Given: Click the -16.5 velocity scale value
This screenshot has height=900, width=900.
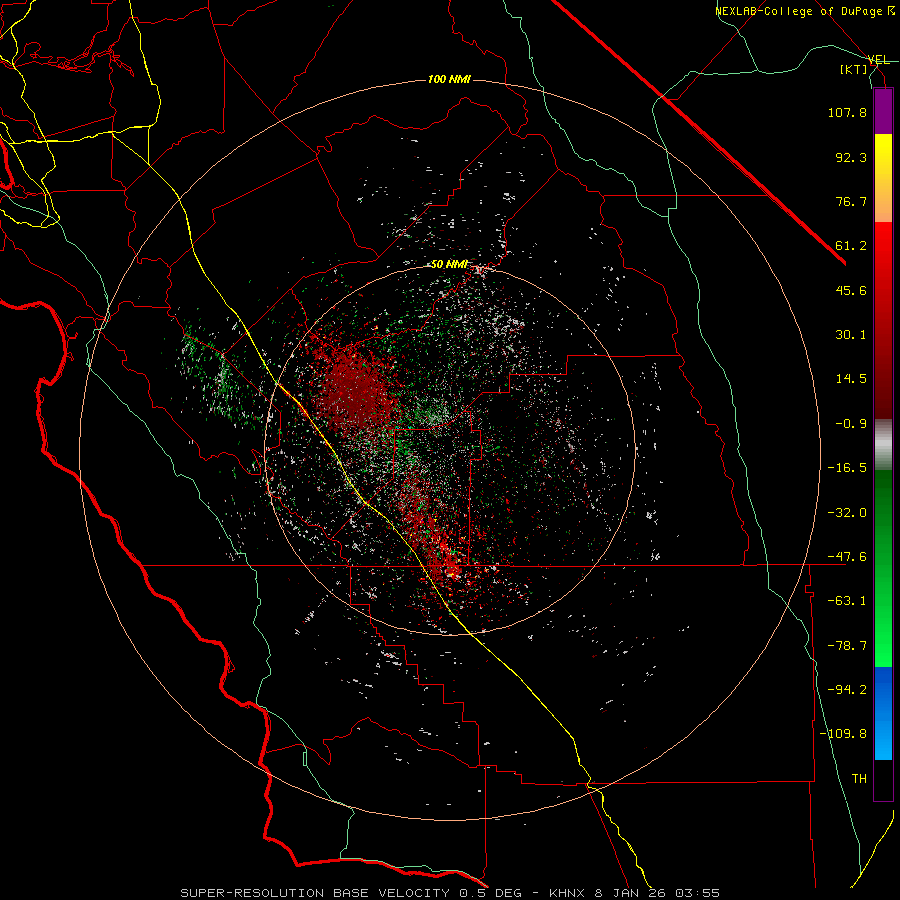Looking at the screenshot, I should [847, 468].
